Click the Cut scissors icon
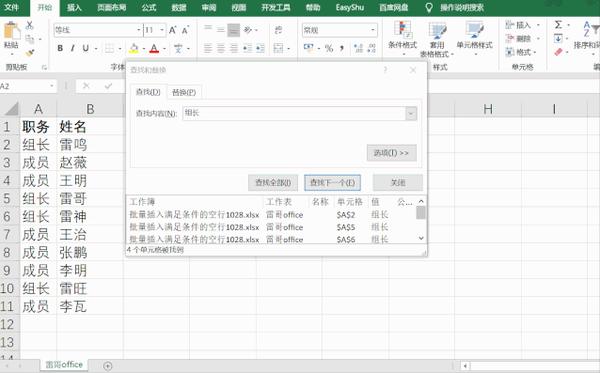This screenshot has height=373, width=600. tap(29, 26)
